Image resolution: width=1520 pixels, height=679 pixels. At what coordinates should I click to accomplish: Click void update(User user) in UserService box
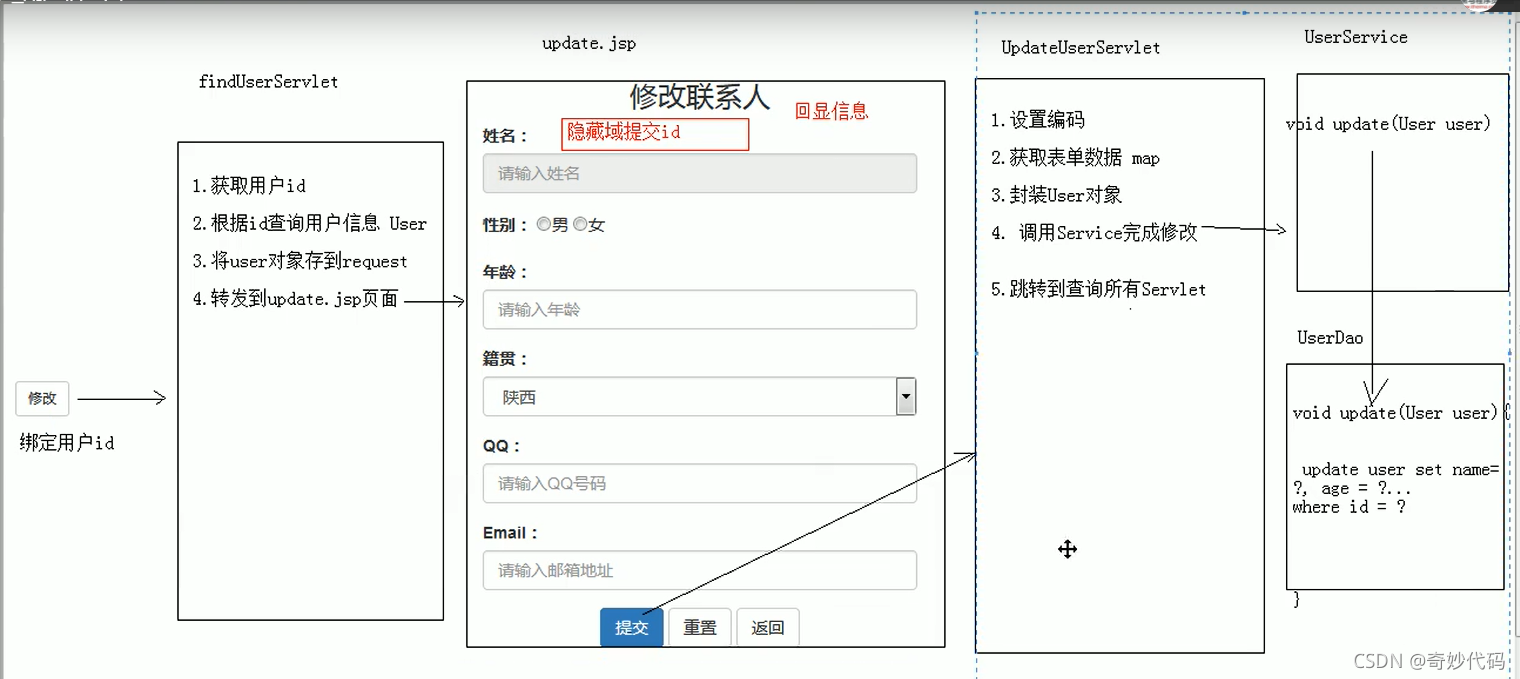pyautogui.click(x=1388, y=124)
